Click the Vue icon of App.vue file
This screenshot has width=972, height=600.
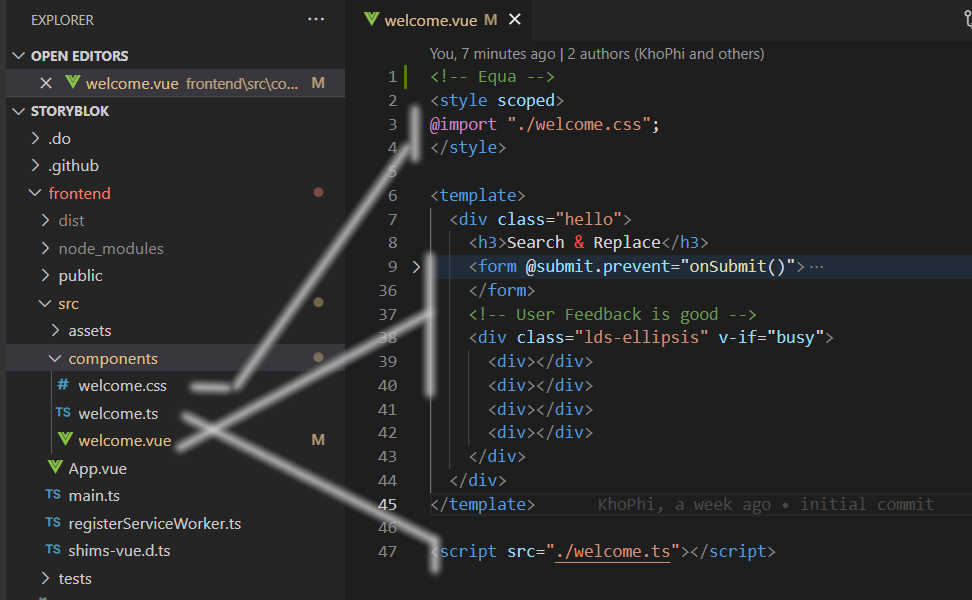click(x=55, y=468)
